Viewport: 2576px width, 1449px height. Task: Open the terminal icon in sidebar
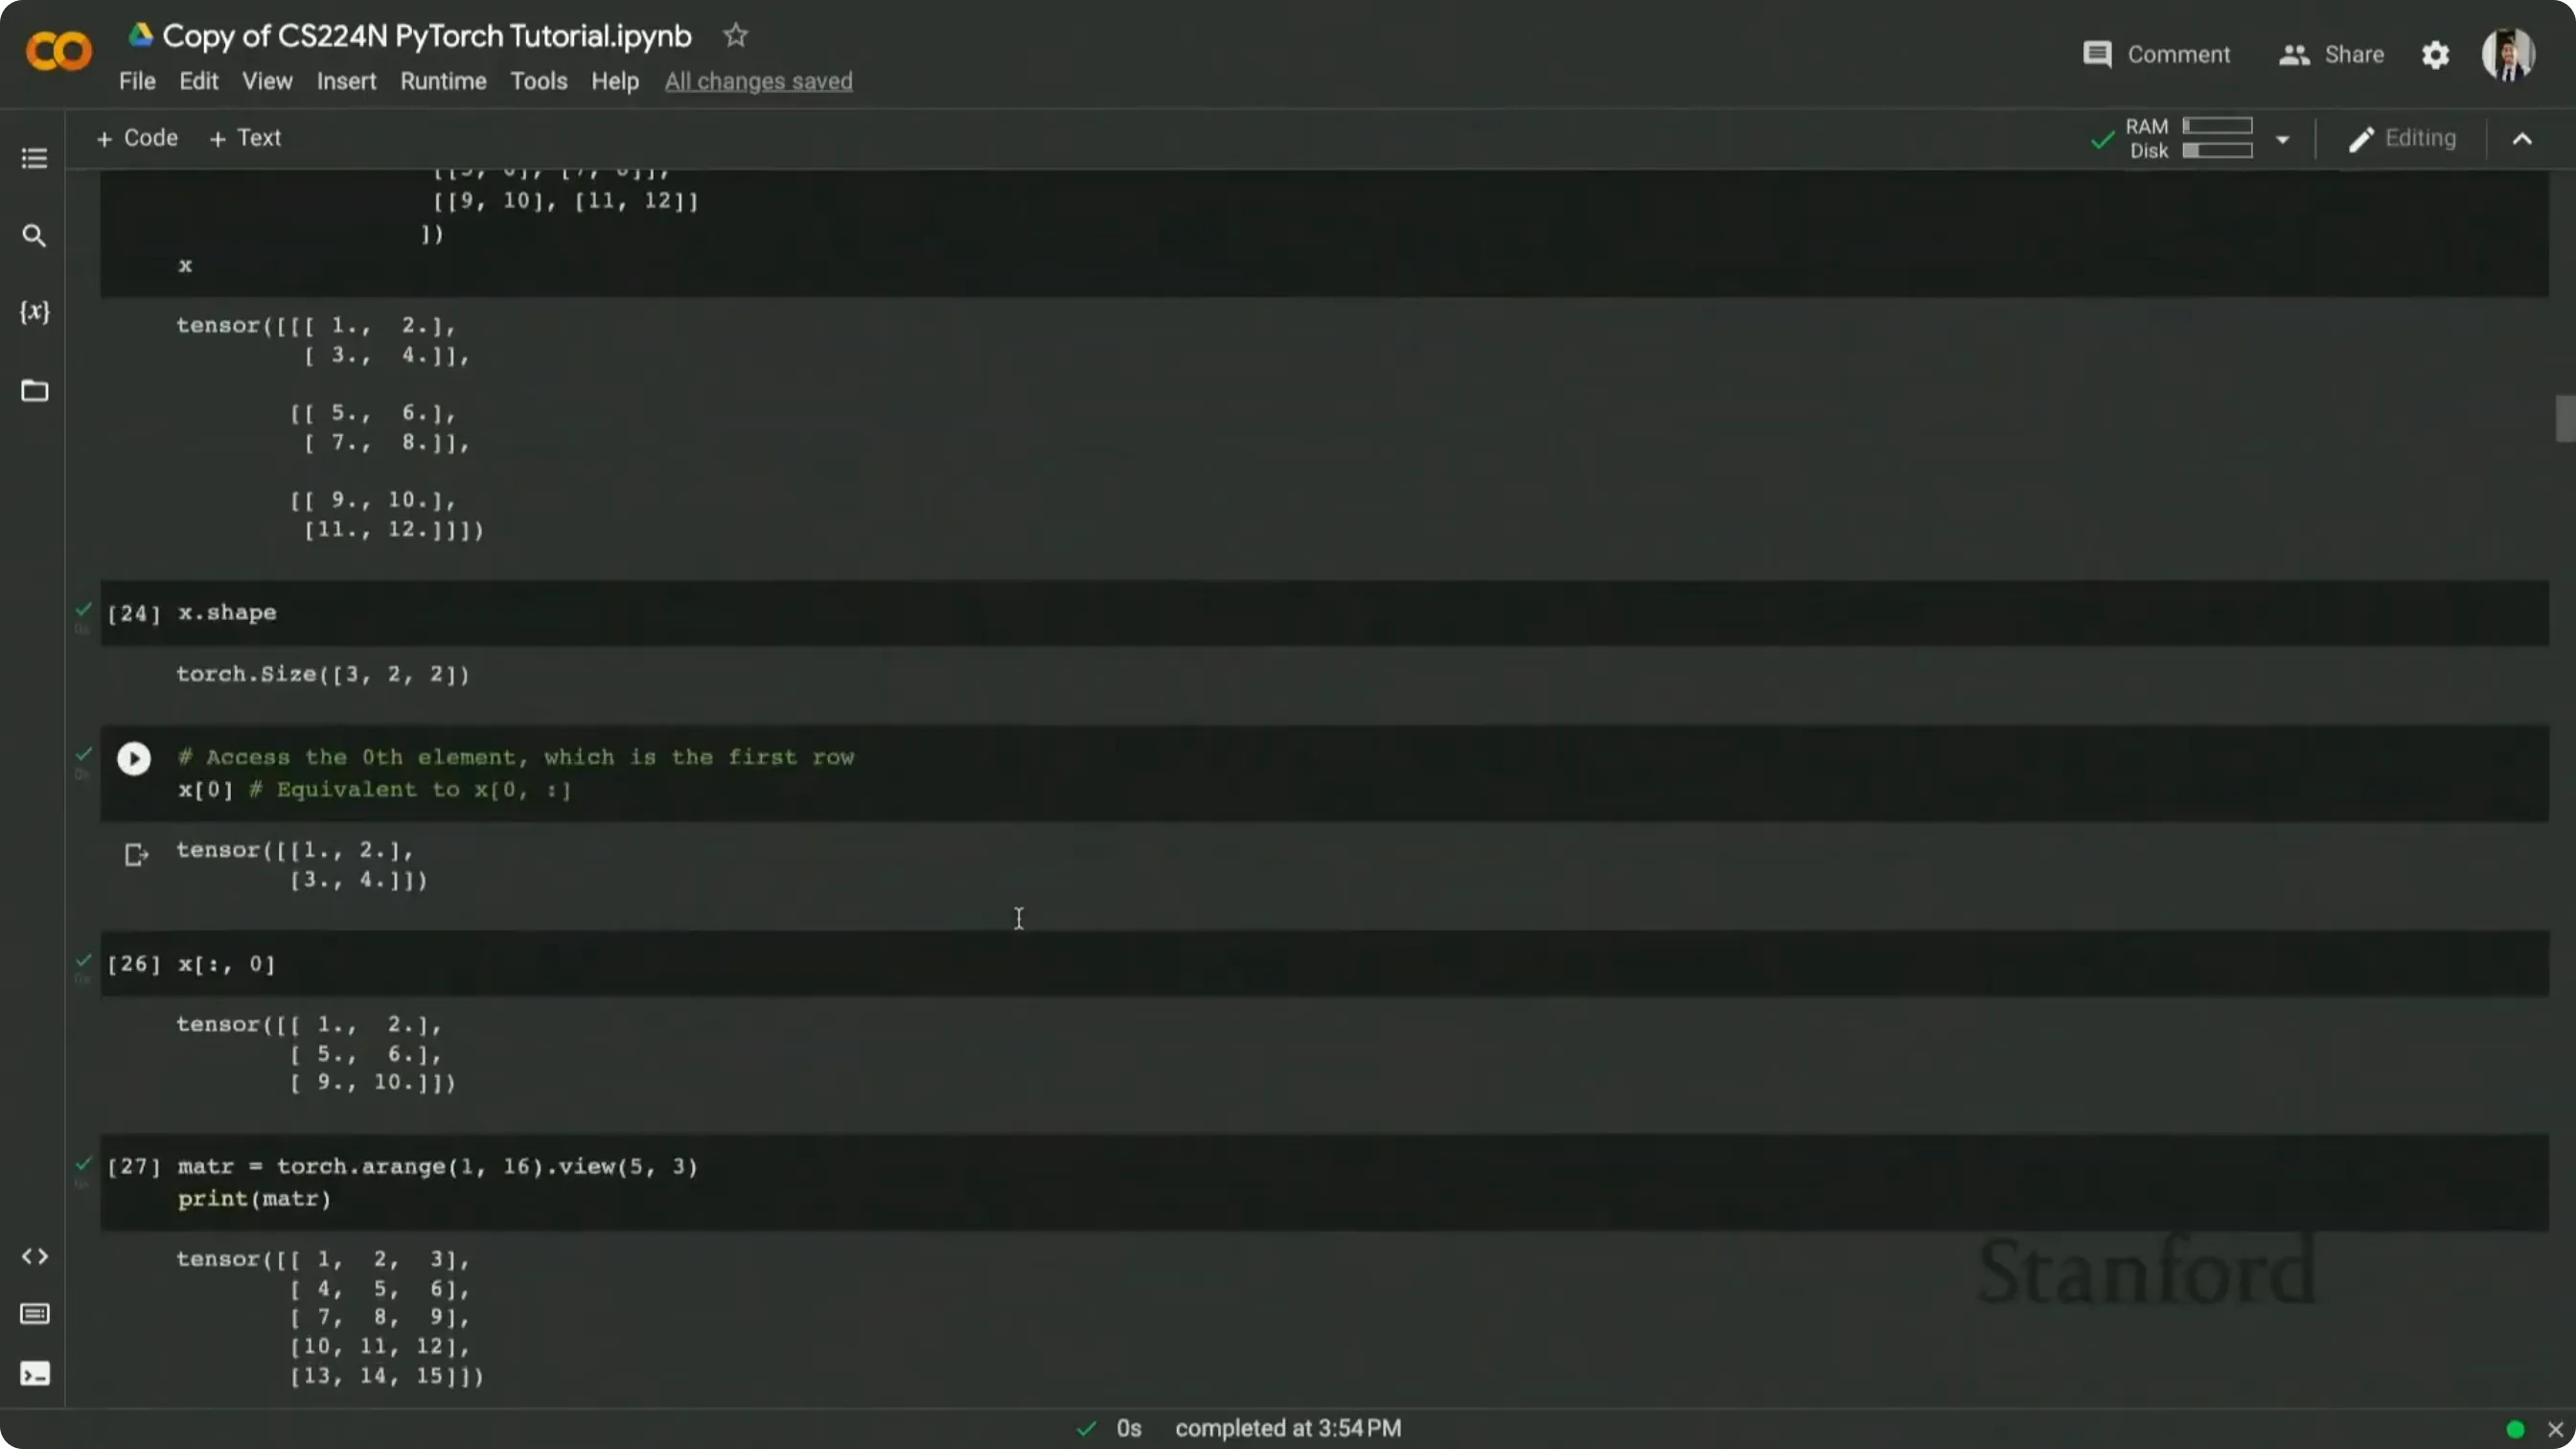point(34,1373)
